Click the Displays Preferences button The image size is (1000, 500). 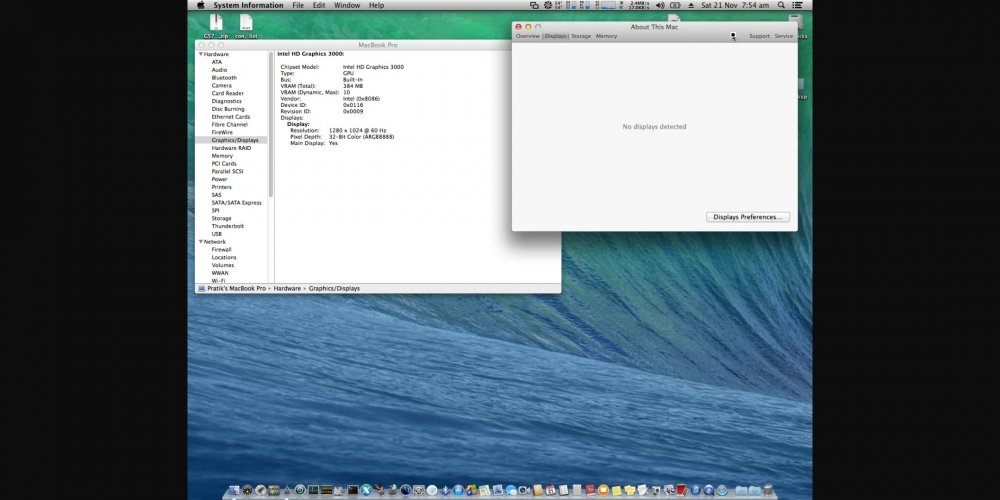tap(747, 217)
